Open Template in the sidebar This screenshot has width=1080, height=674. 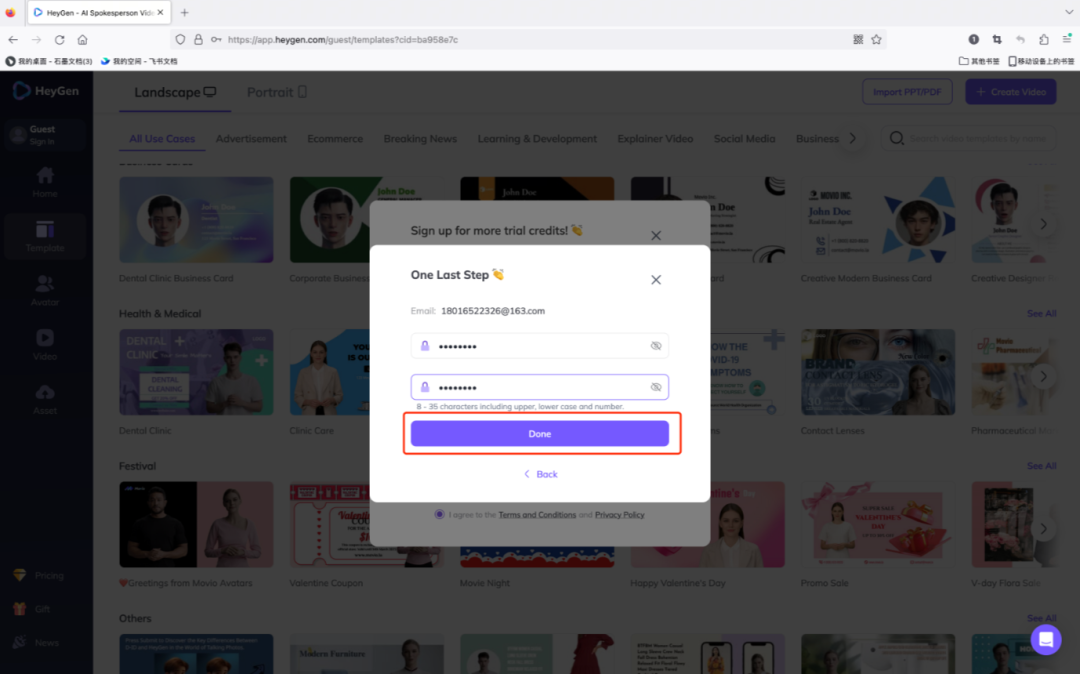click(45, 236)
